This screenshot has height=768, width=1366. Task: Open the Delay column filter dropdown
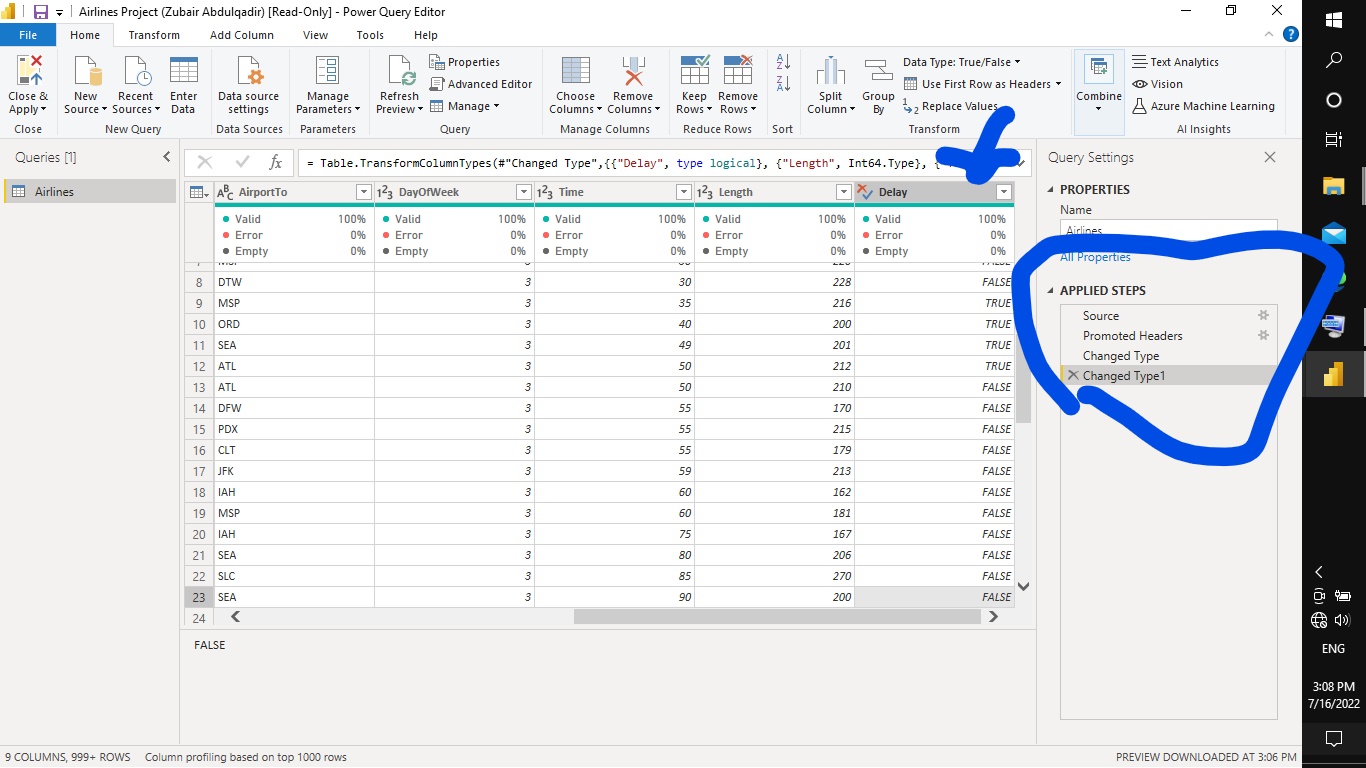1004,191
